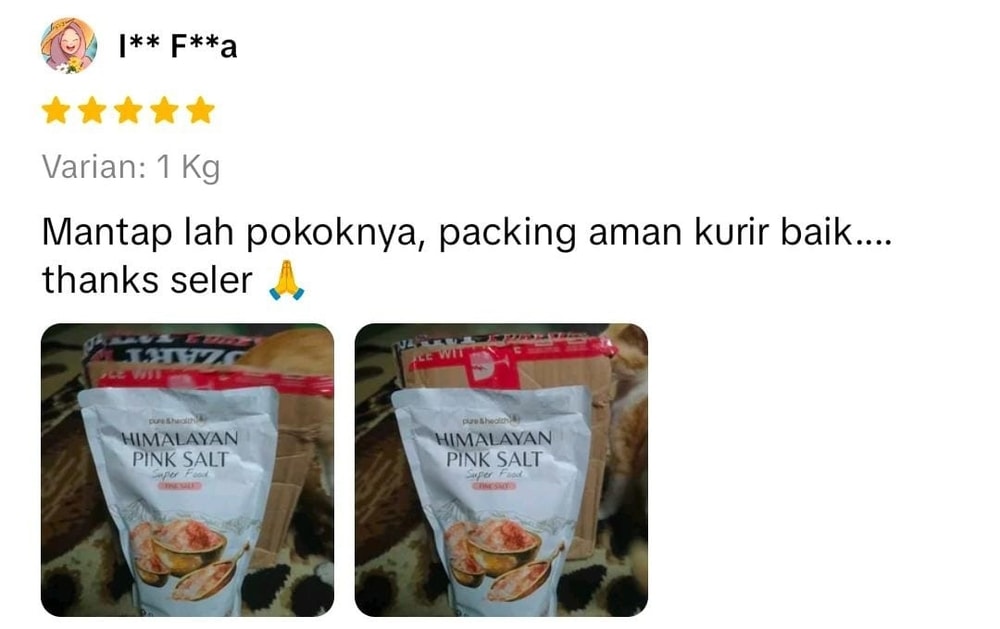Screen dimensions: 1000x629
Task: Open the second review photo thumbnail
Action: click(x=501, y=470)
